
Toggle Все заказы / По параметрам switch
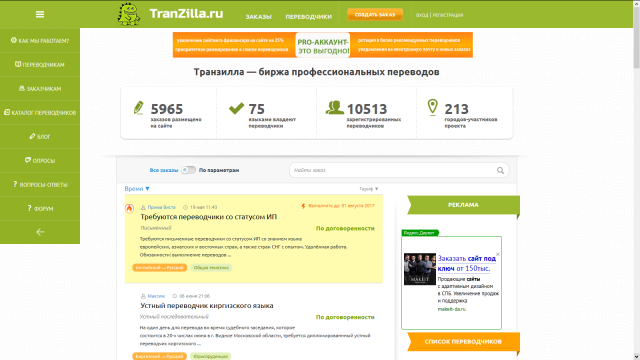(x=188, y=170)
